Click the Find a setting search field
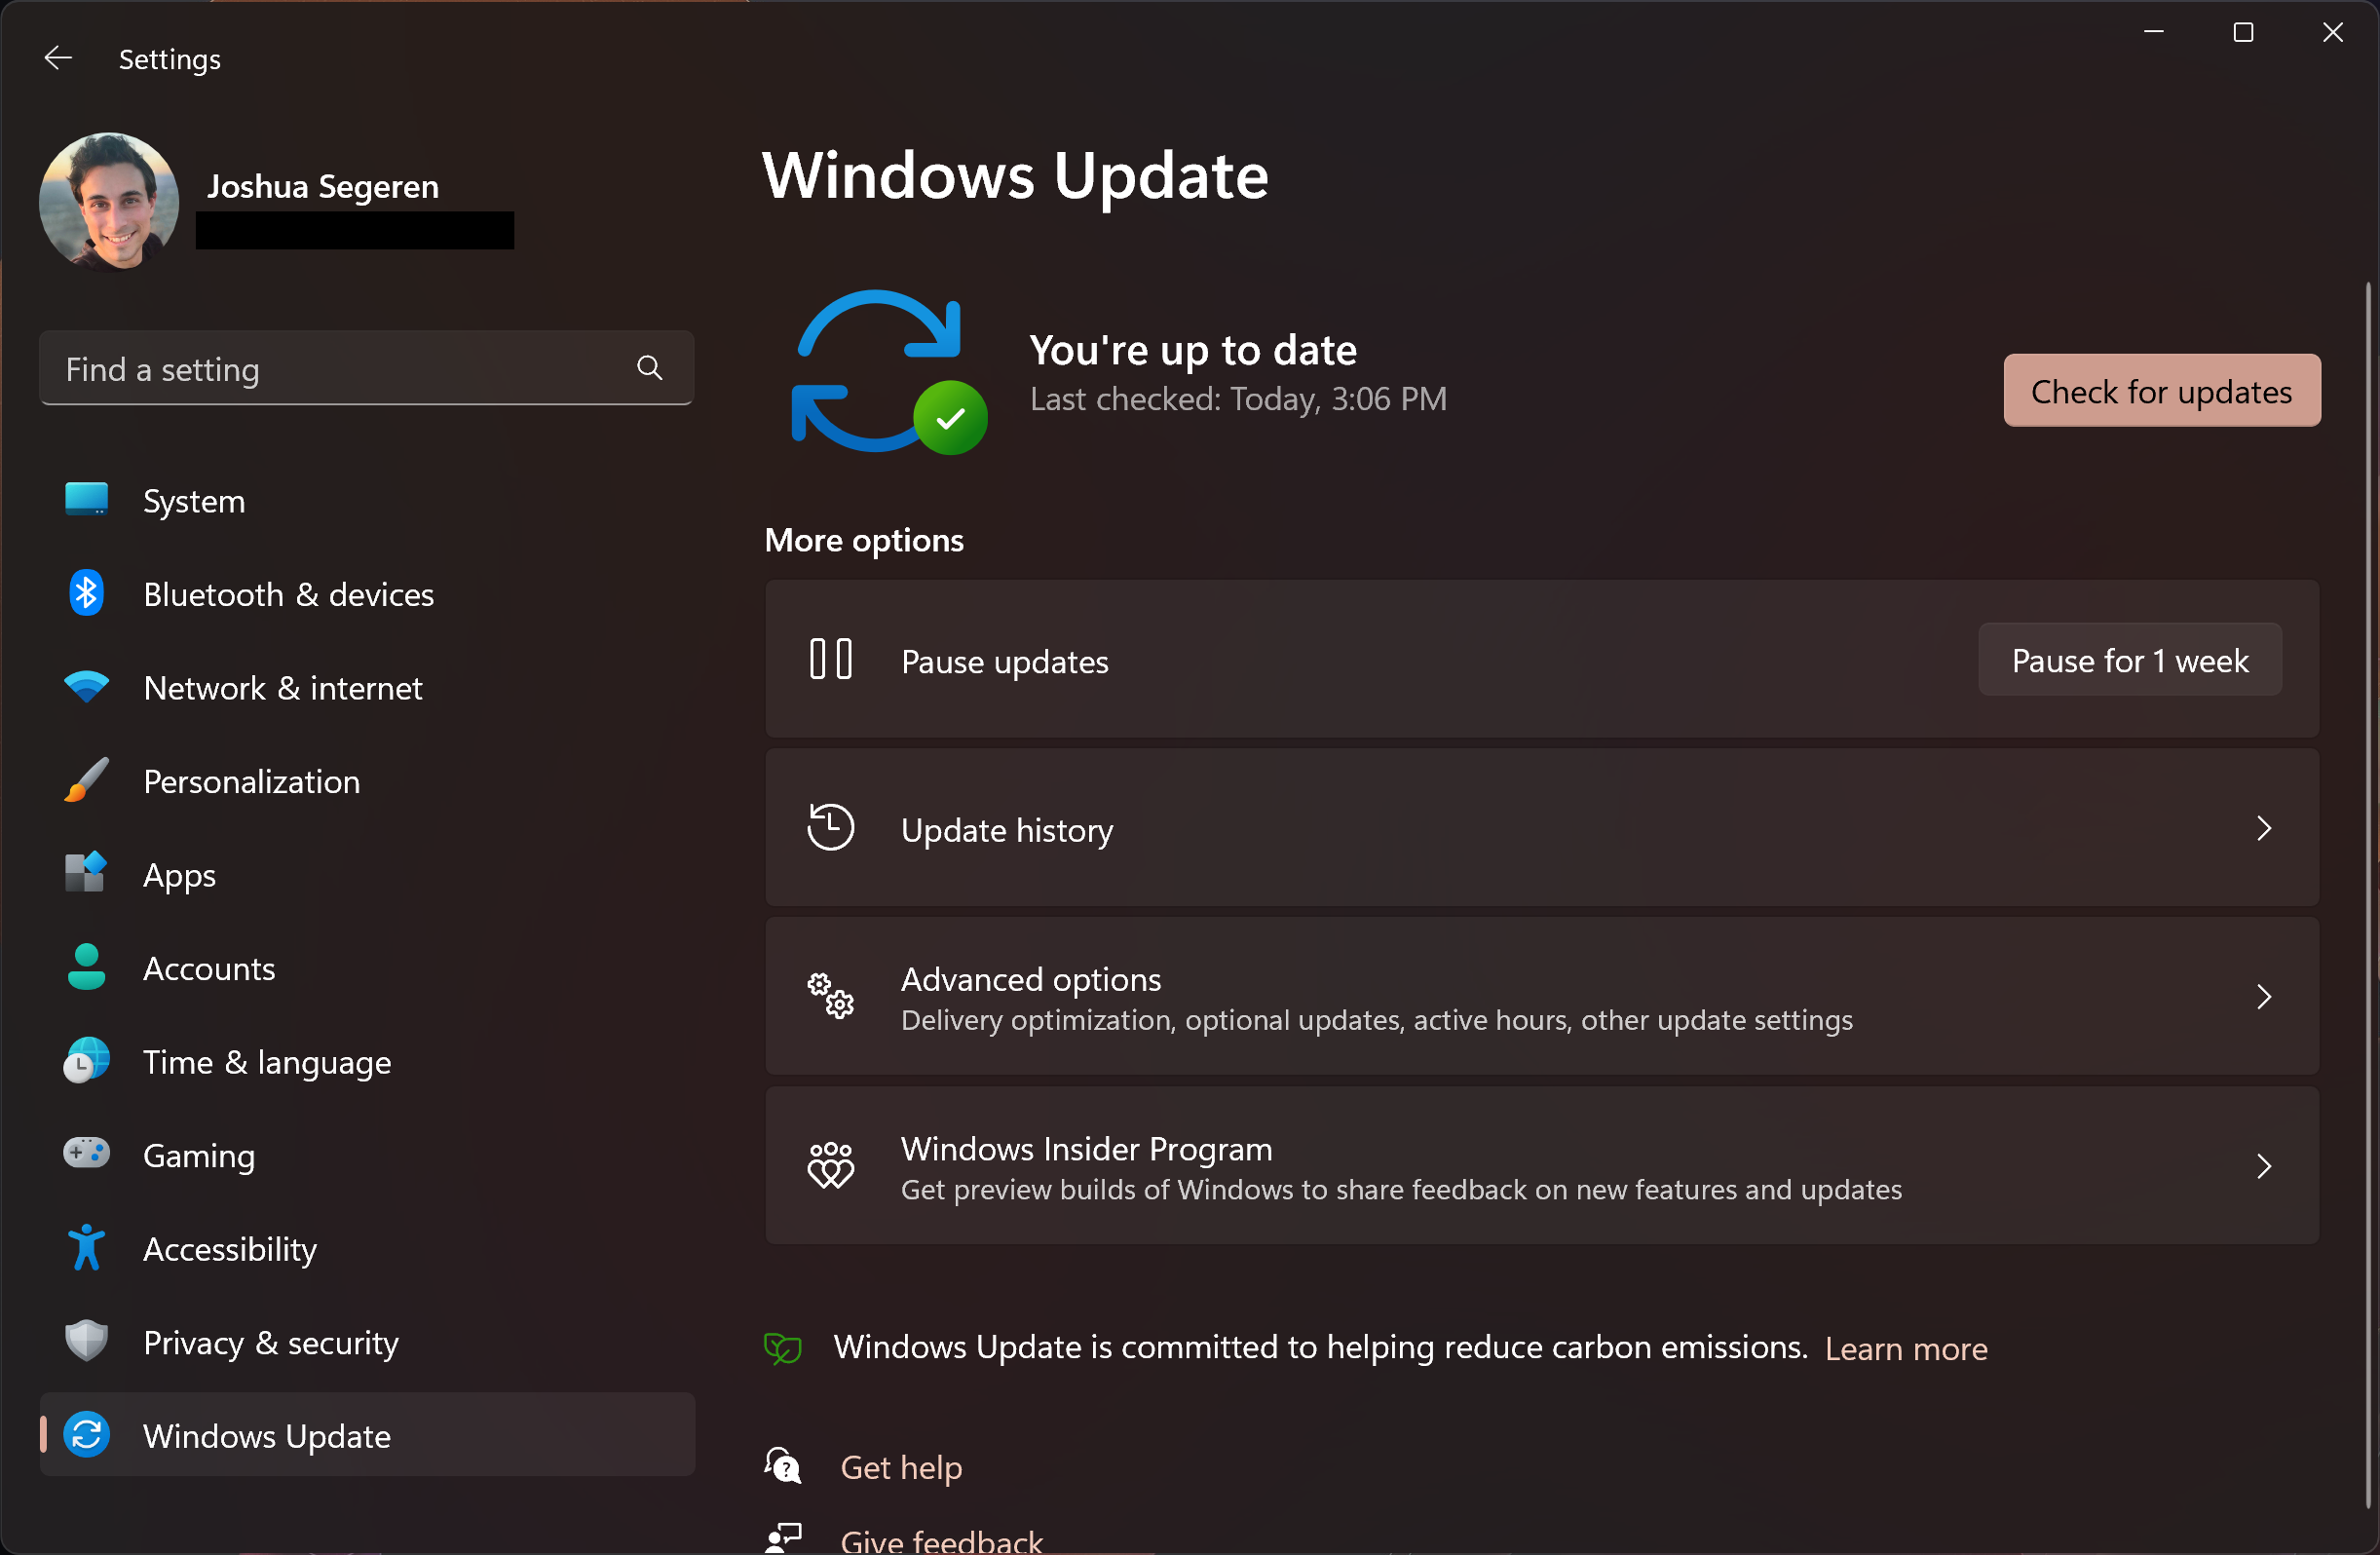Viewport: 2380px width, 1555px height. point(366,369)
